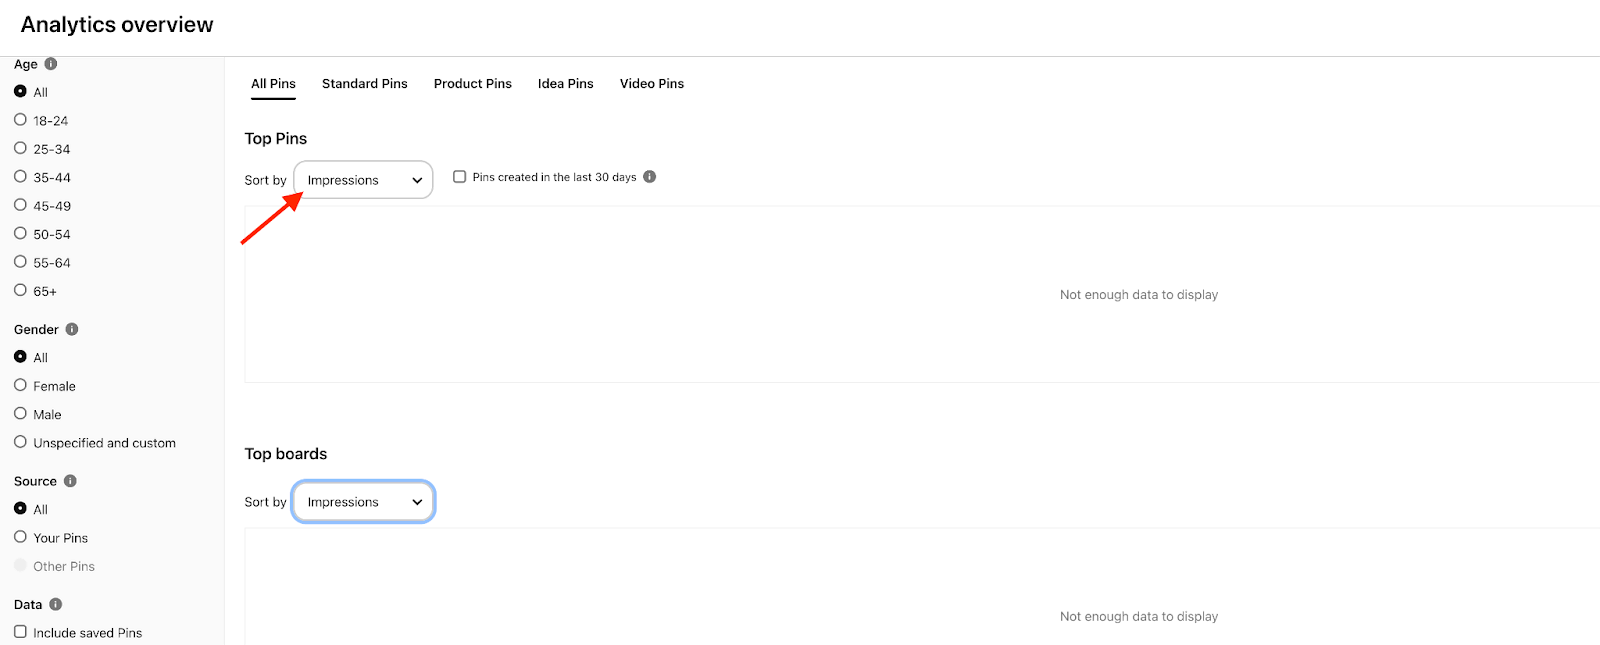Switch to the All Pins tab

273,84
